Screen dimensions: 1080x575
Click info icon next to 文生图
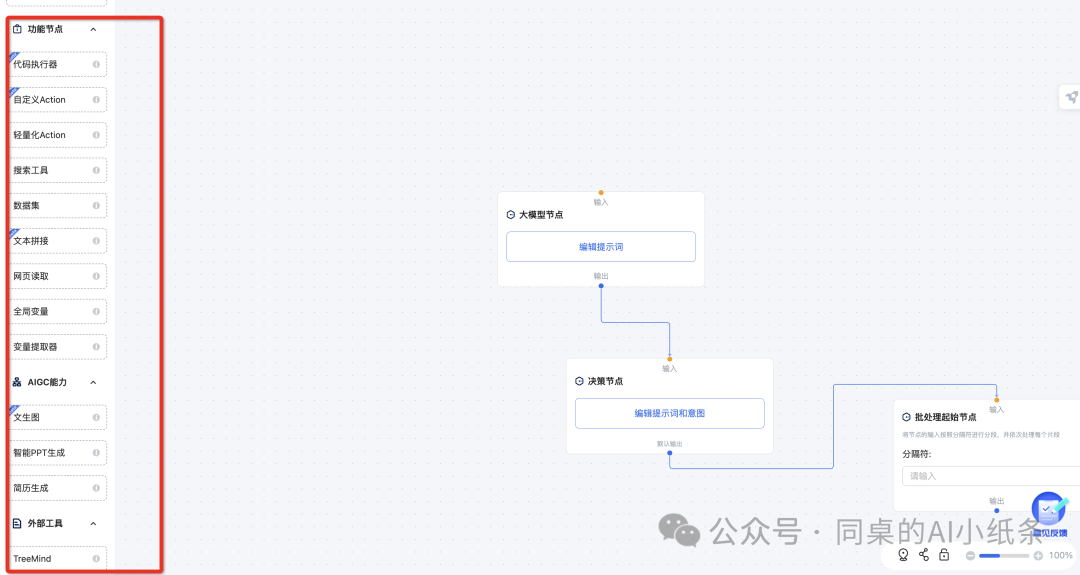point(96,417)
